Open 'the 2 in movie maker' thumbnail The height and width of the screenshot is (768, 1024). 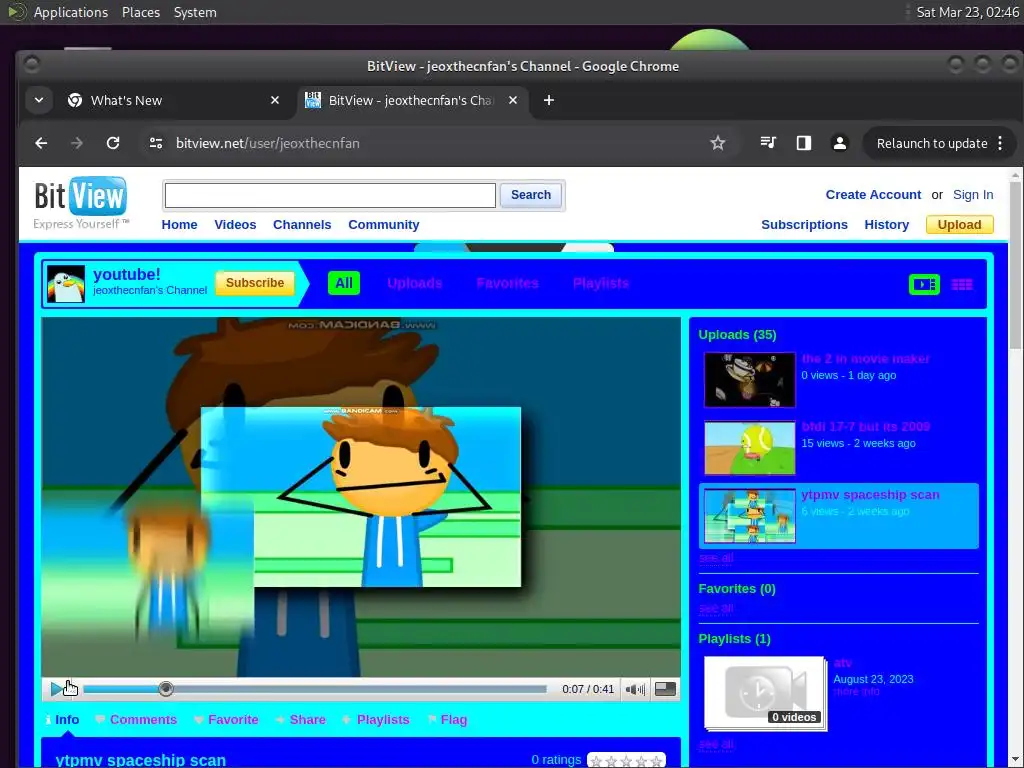click(750, 379)
